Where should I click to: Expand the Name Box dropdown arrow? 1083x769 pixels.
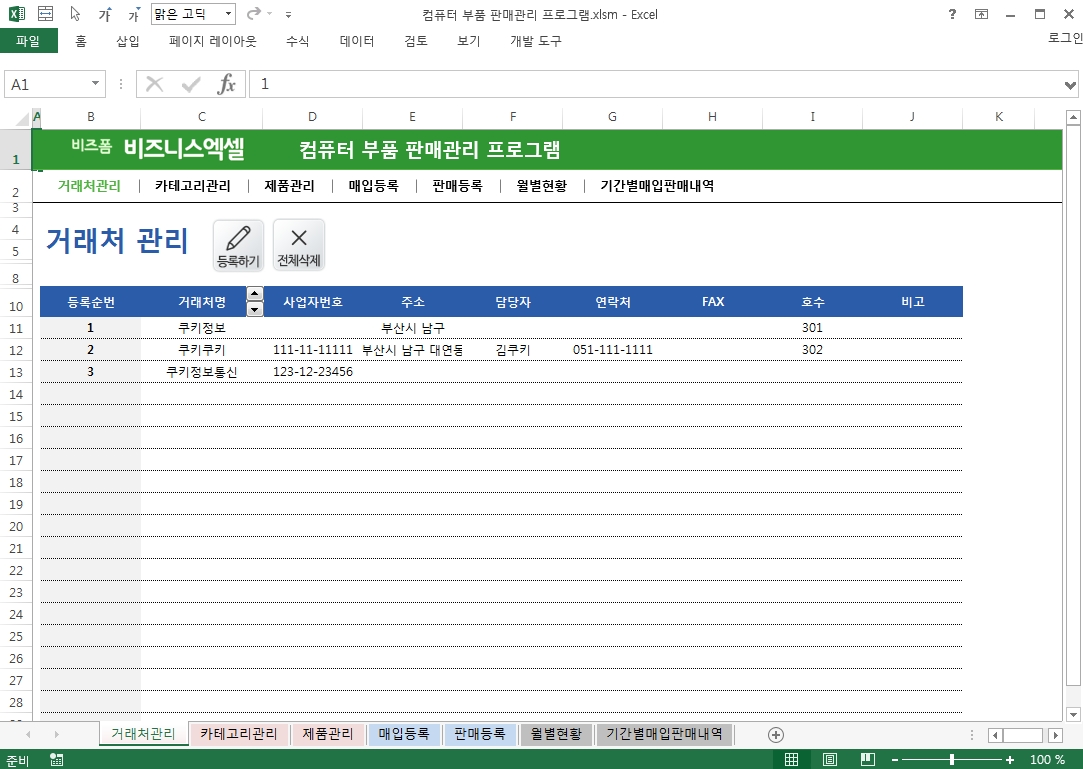coord(96,85)
